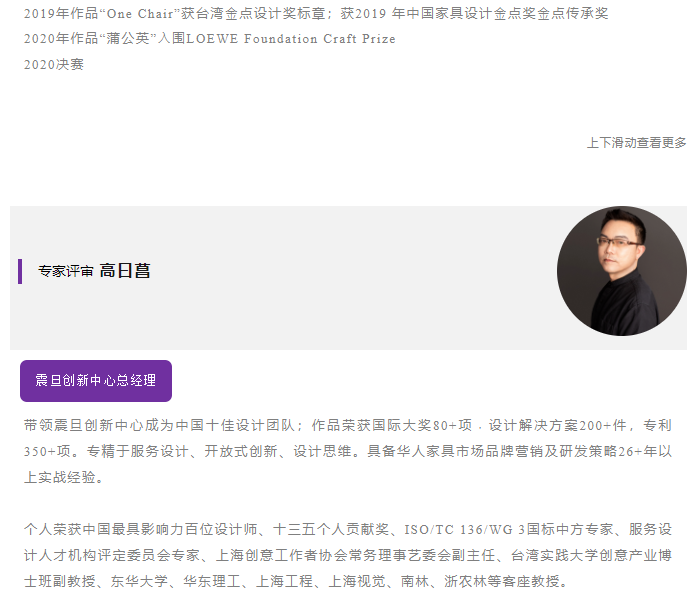The image size is (694, 594).
Task: Click the 上下滑动查看更多 hint text
Action: (x=636, y=143)
